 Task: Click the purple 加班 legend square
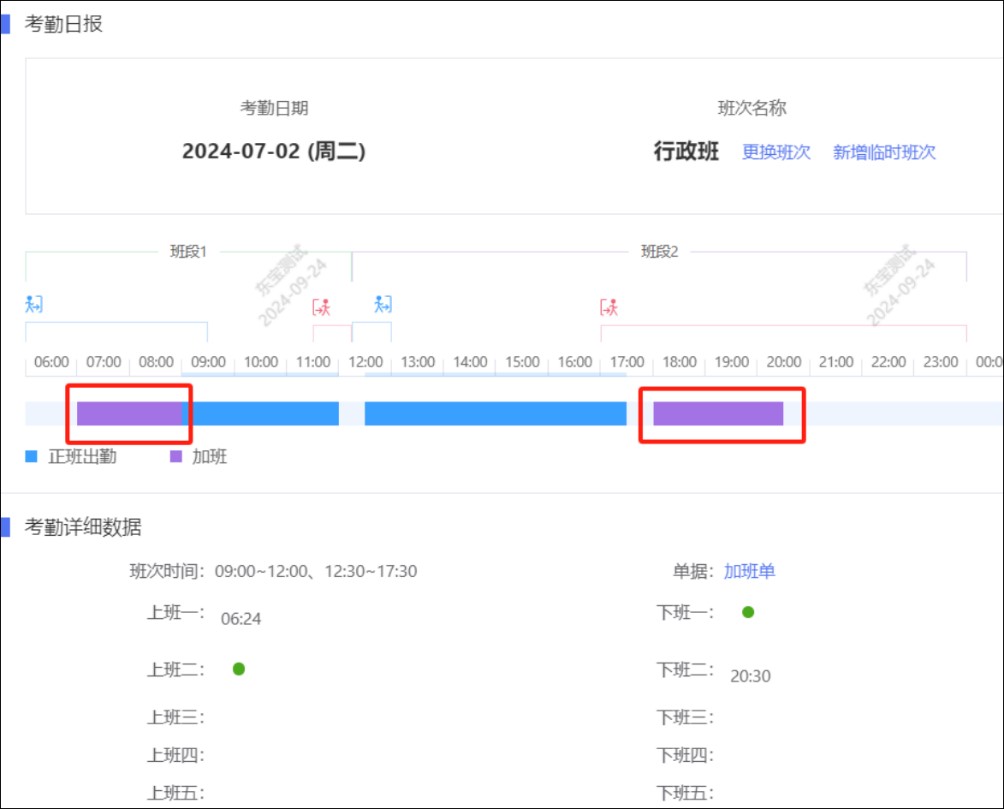[176, 456]
